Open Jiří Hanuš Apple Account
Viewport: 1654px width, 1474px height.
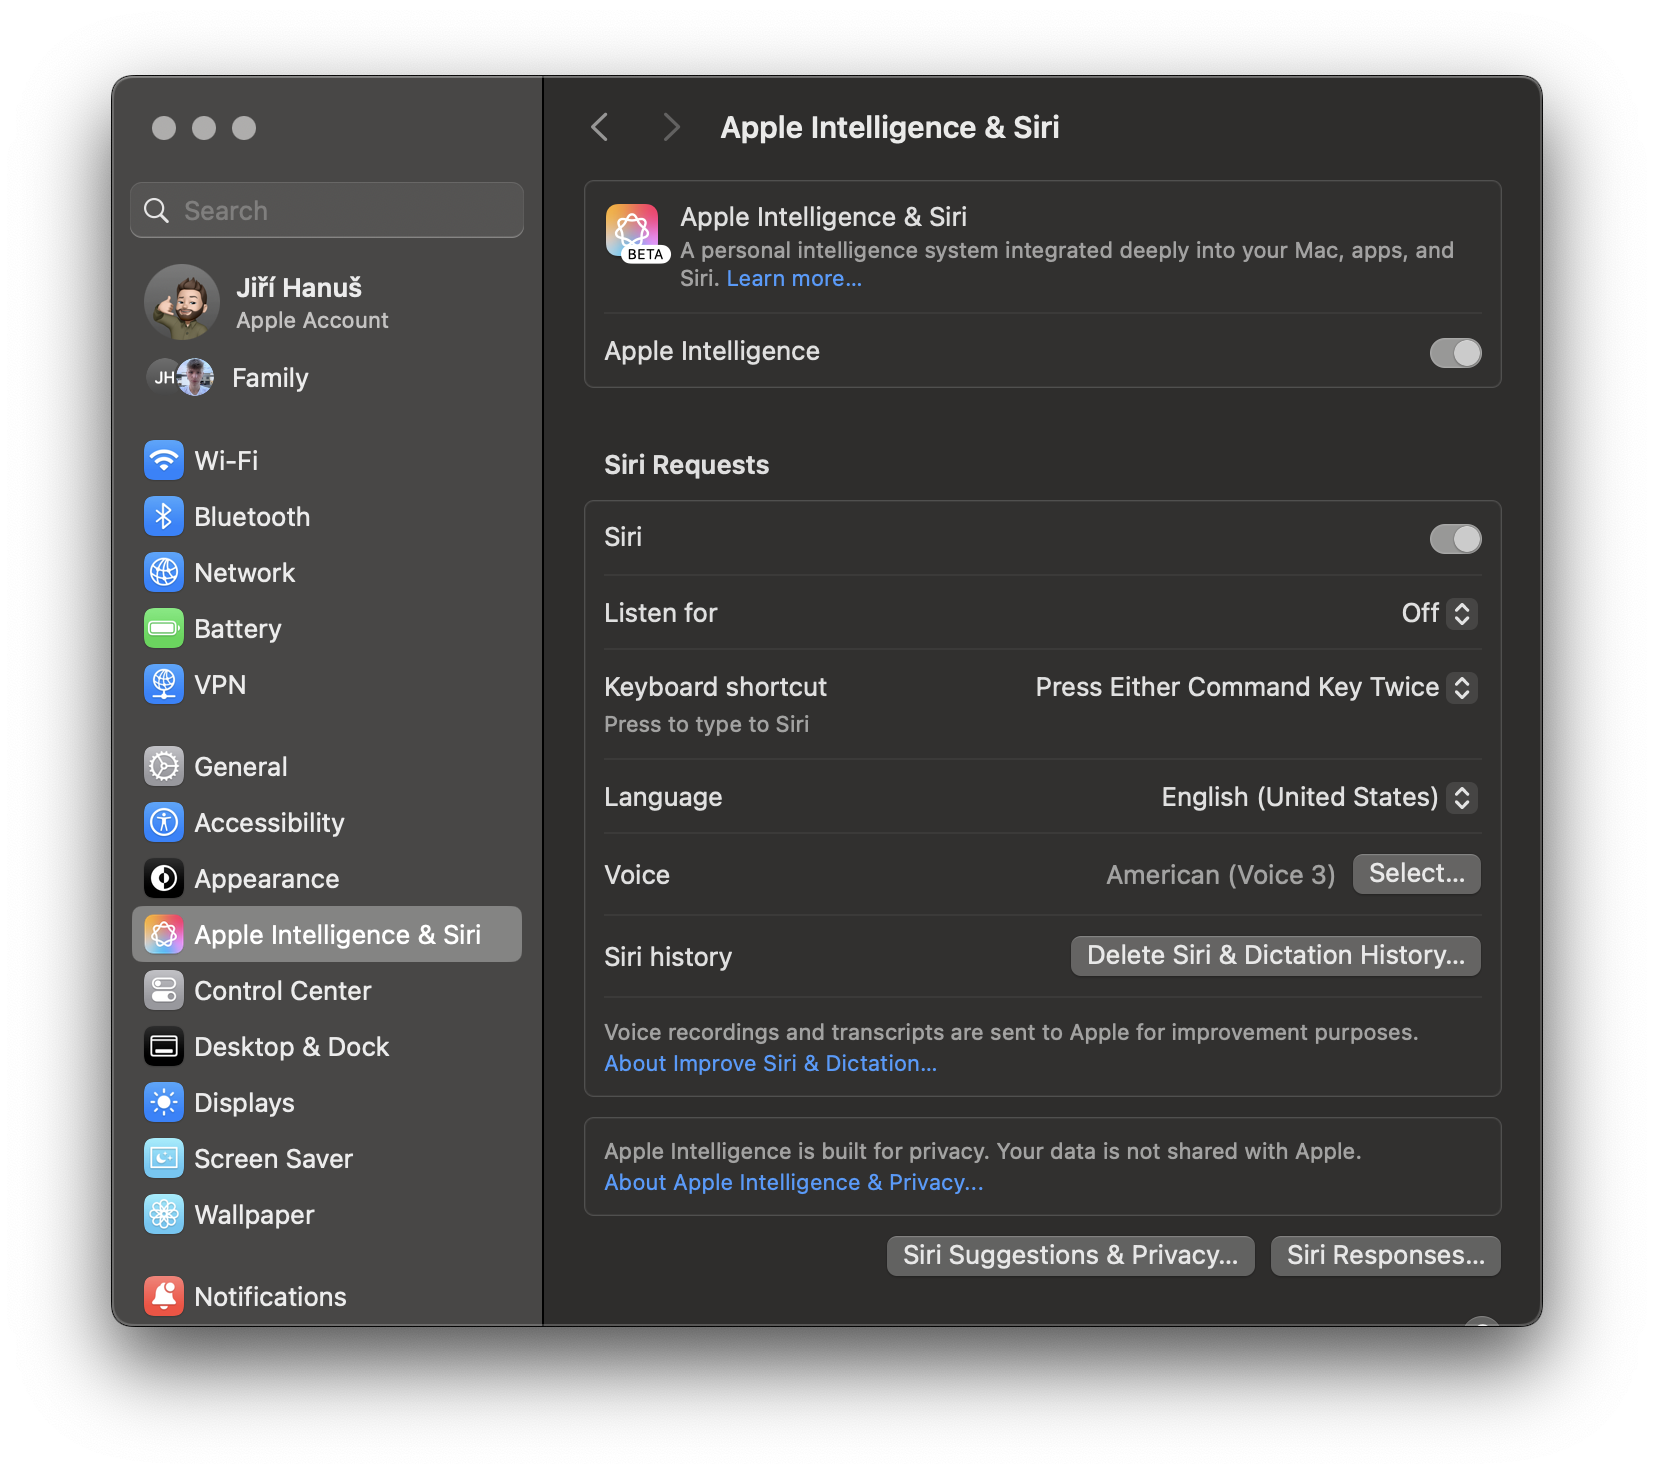(327, 302)
